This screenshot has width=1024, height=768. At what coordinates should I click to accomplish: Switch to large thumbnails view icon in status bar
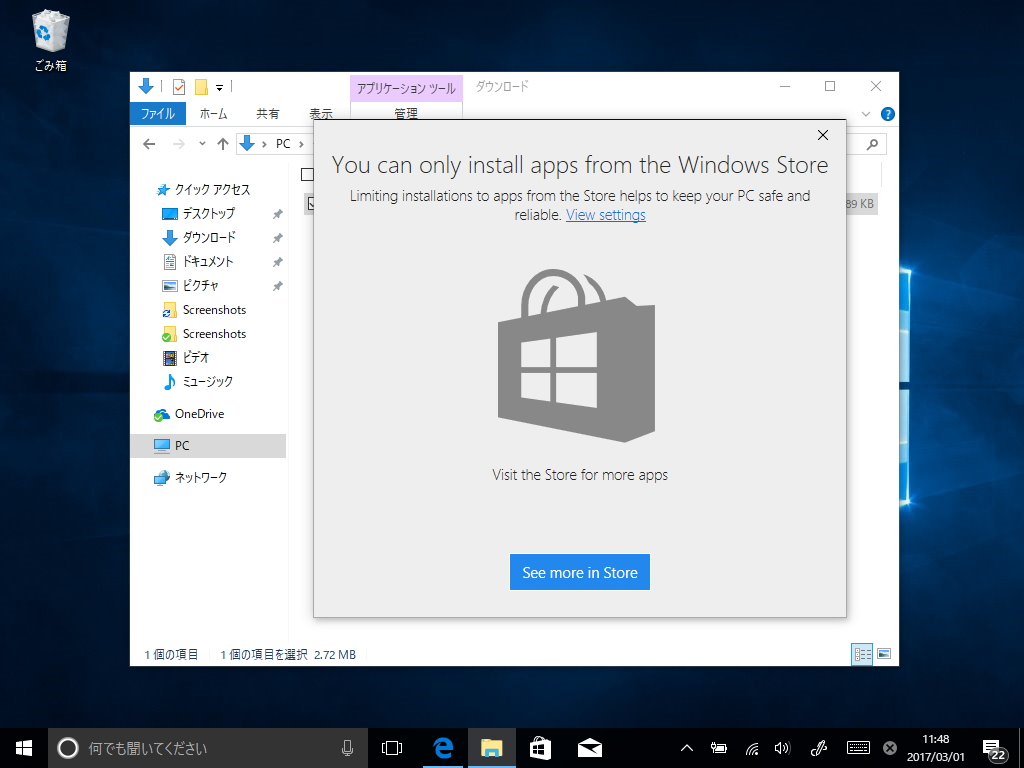(x=884, y=654)
